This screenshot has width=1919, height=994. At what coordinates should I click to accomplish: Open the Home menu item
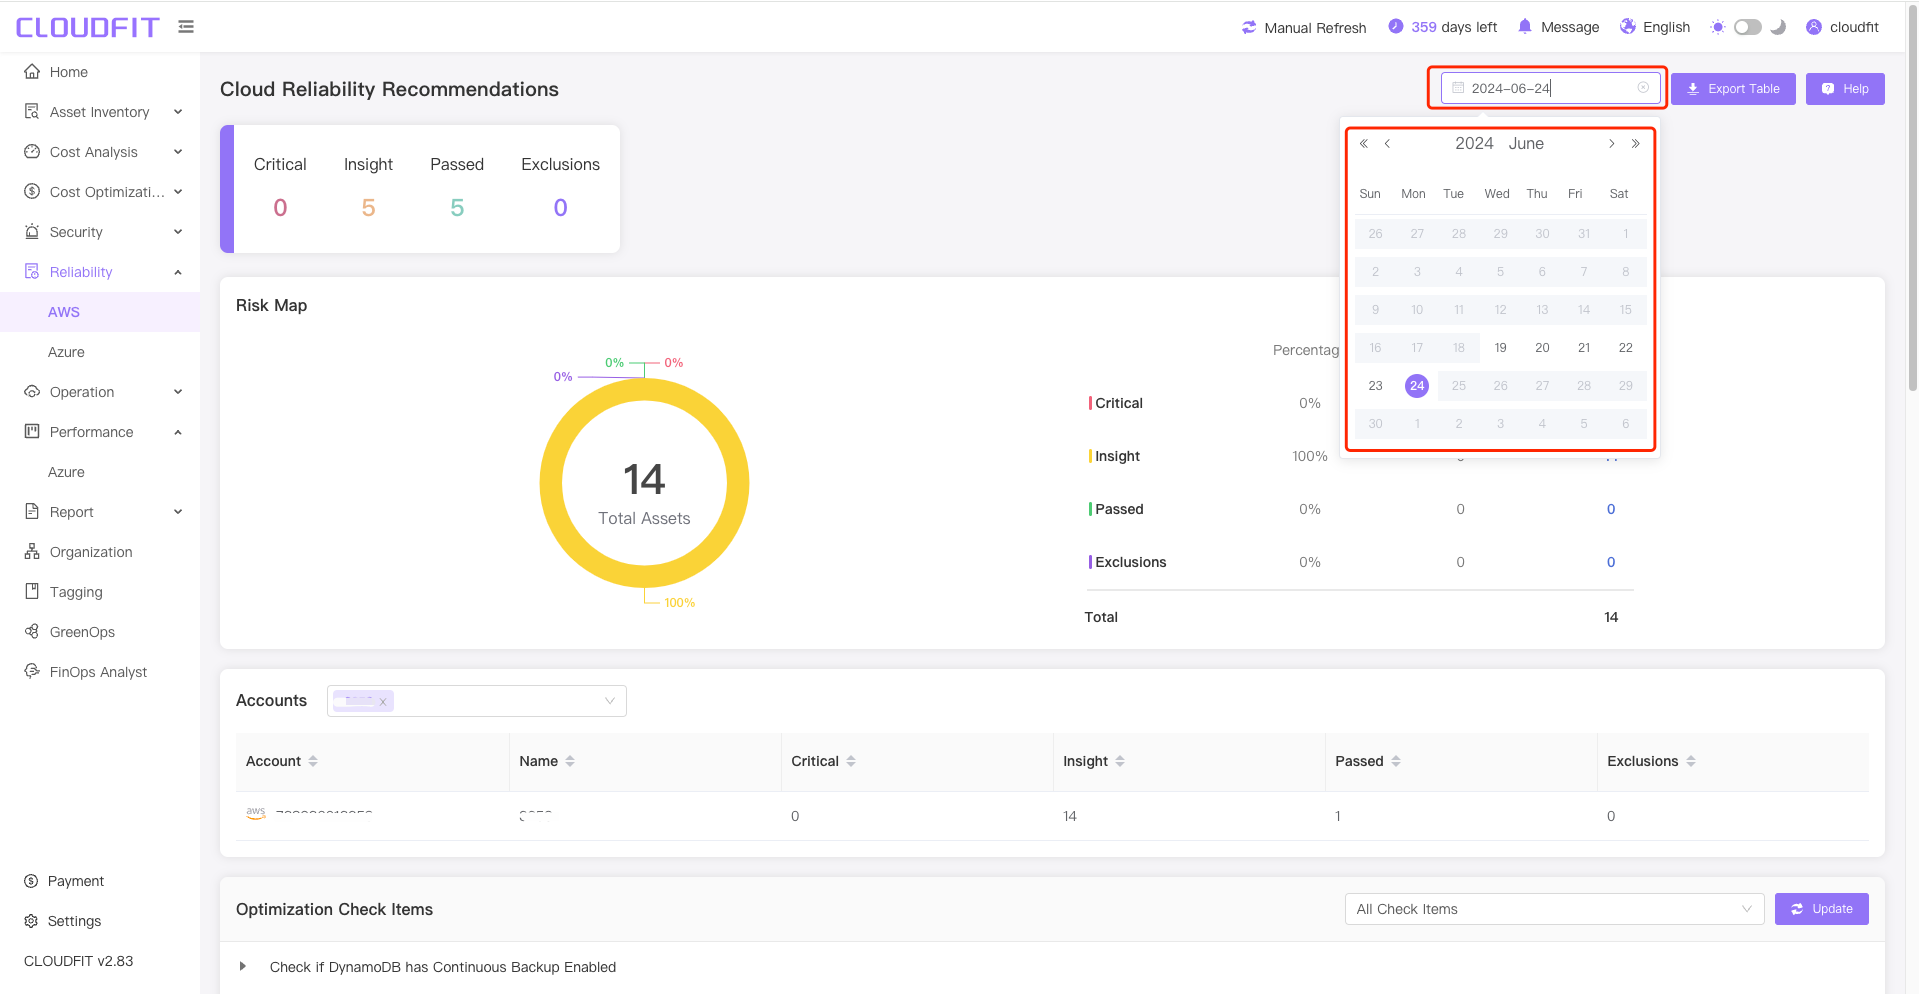pos(100,72)
